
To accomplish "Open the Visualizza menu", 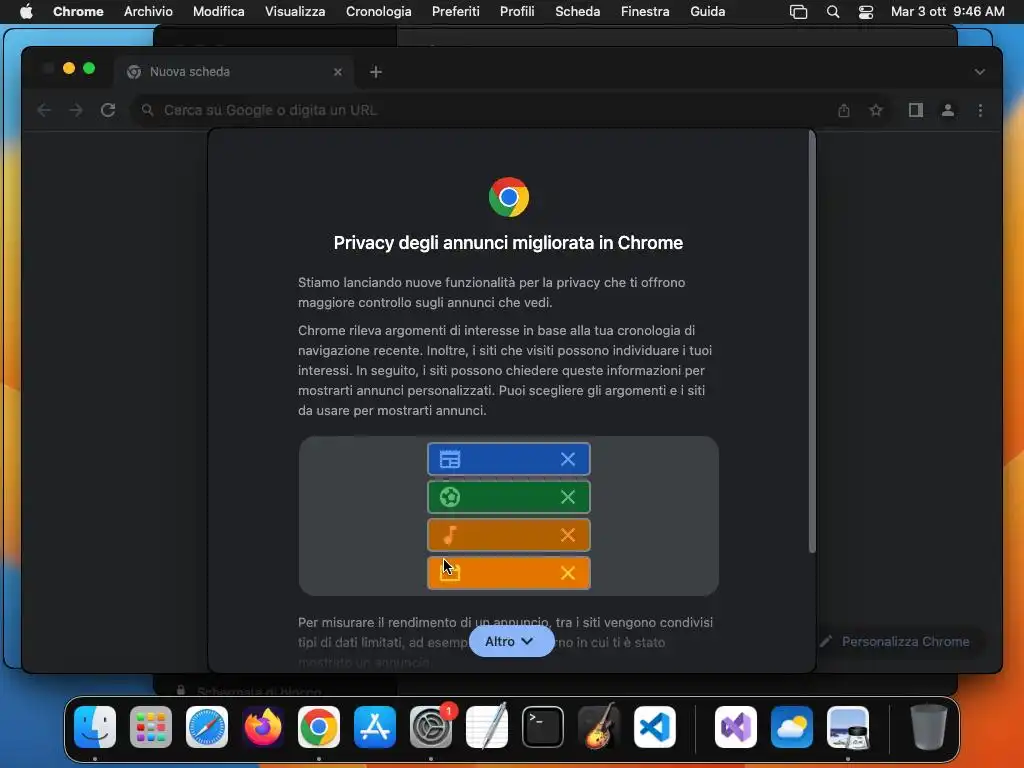I will click(295, 11).
